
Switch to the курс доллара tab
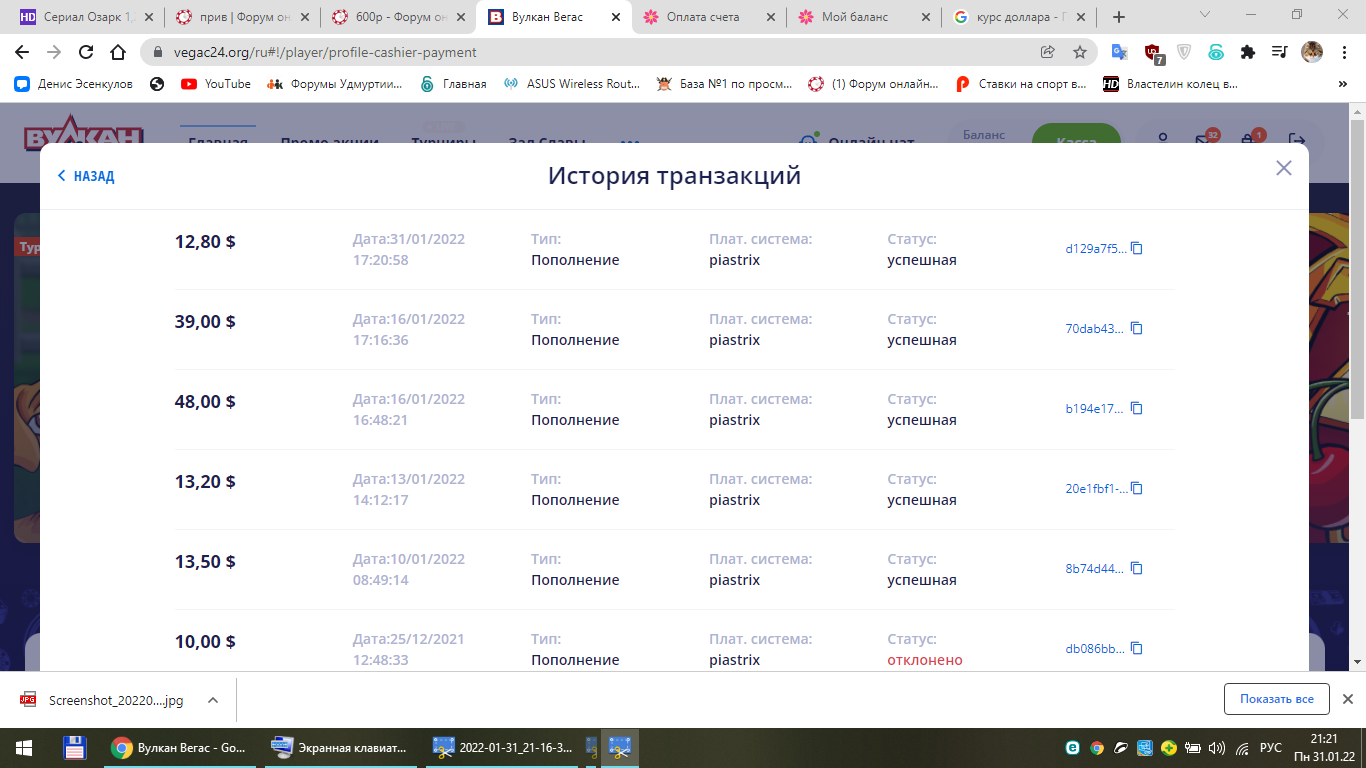(1021, 17)
